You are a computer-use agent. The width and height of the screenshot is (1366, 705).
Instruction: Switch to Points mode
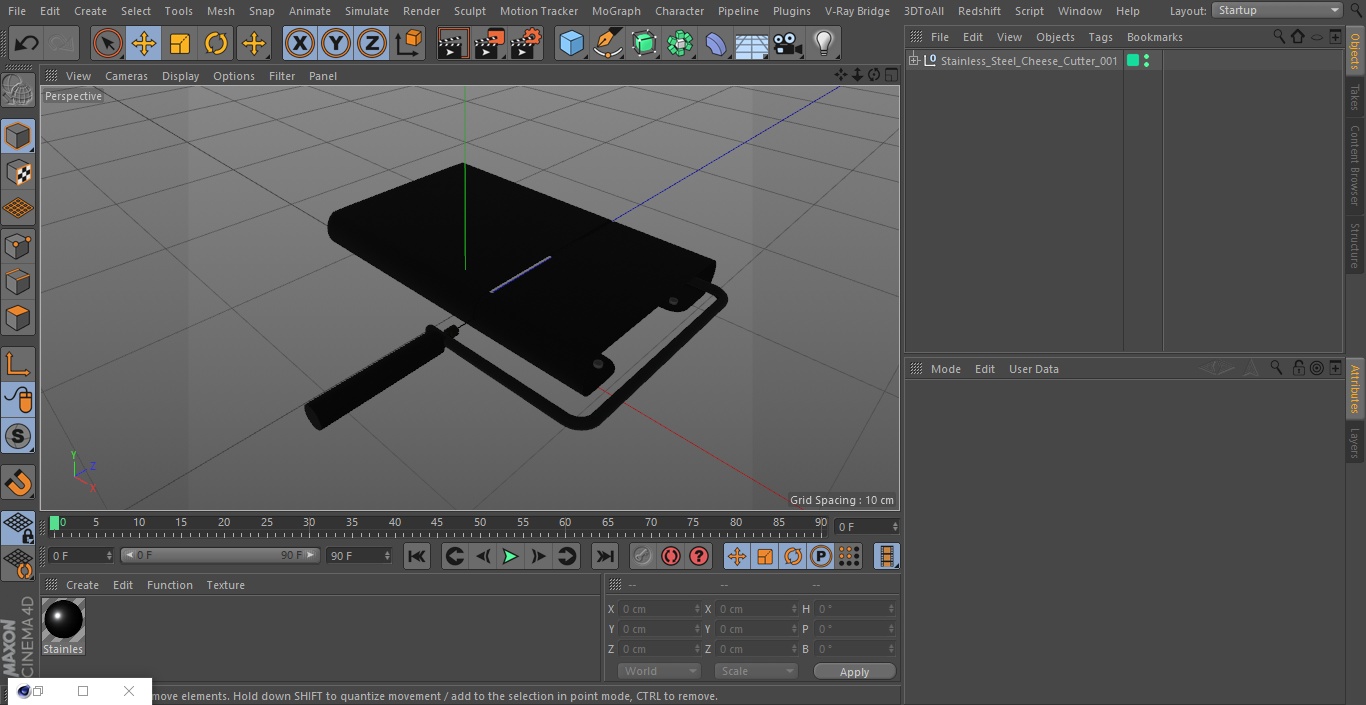pyautogui.click(x=18, y=246)
